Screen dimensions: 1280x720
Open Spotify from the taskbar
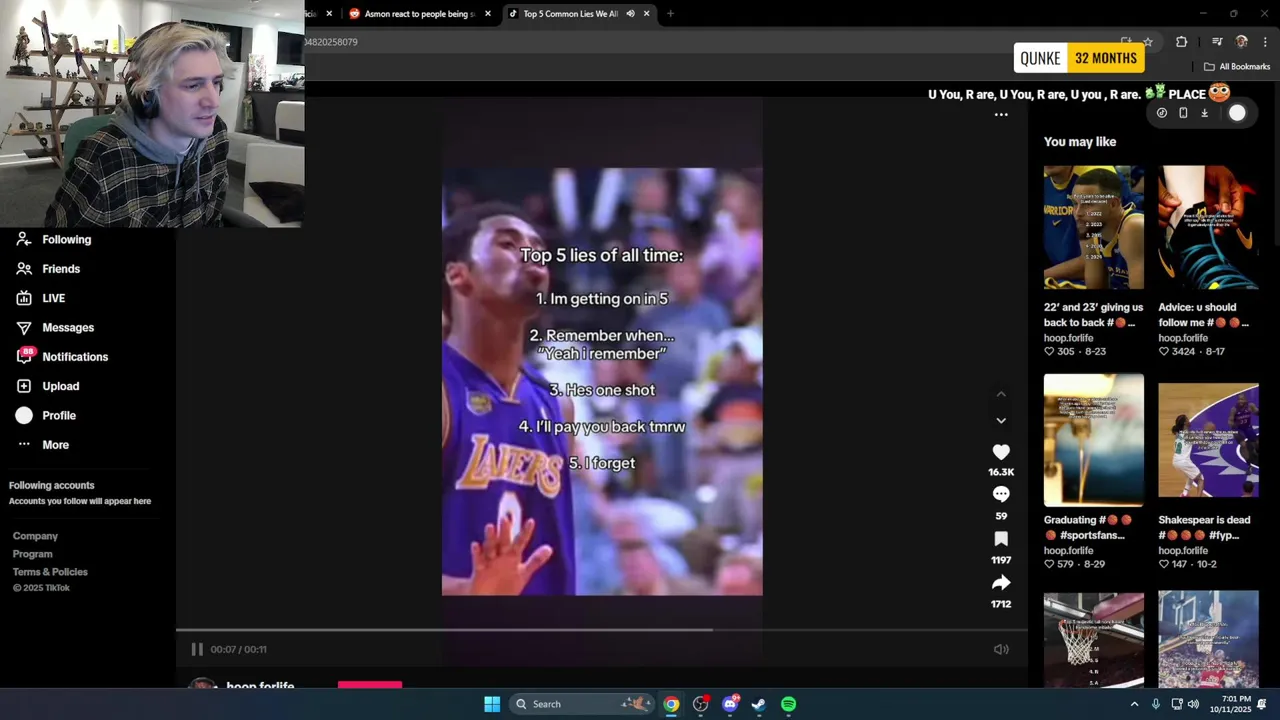[788, 704]
